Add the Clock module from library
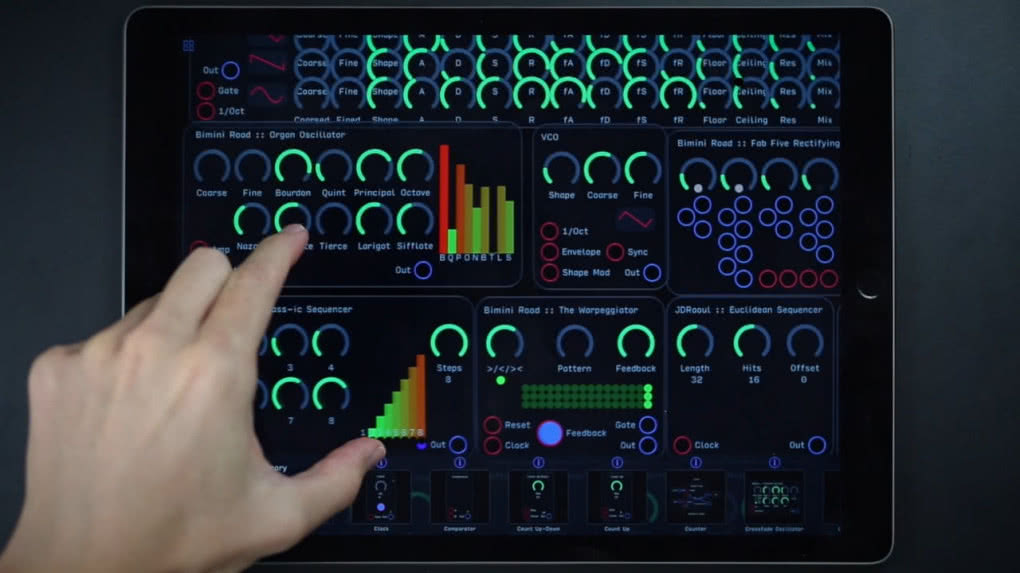 click(381, 498)
